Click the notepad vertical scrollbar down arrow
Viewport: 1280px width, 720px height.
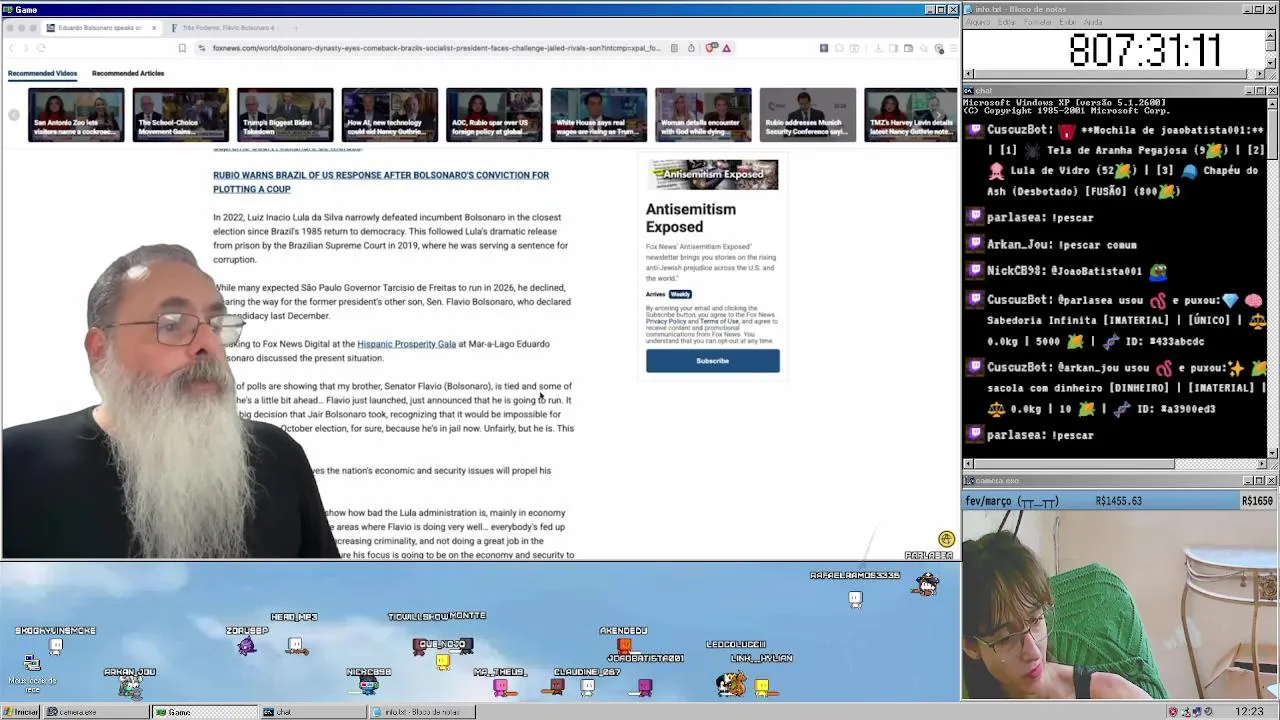coord(1271,63)
